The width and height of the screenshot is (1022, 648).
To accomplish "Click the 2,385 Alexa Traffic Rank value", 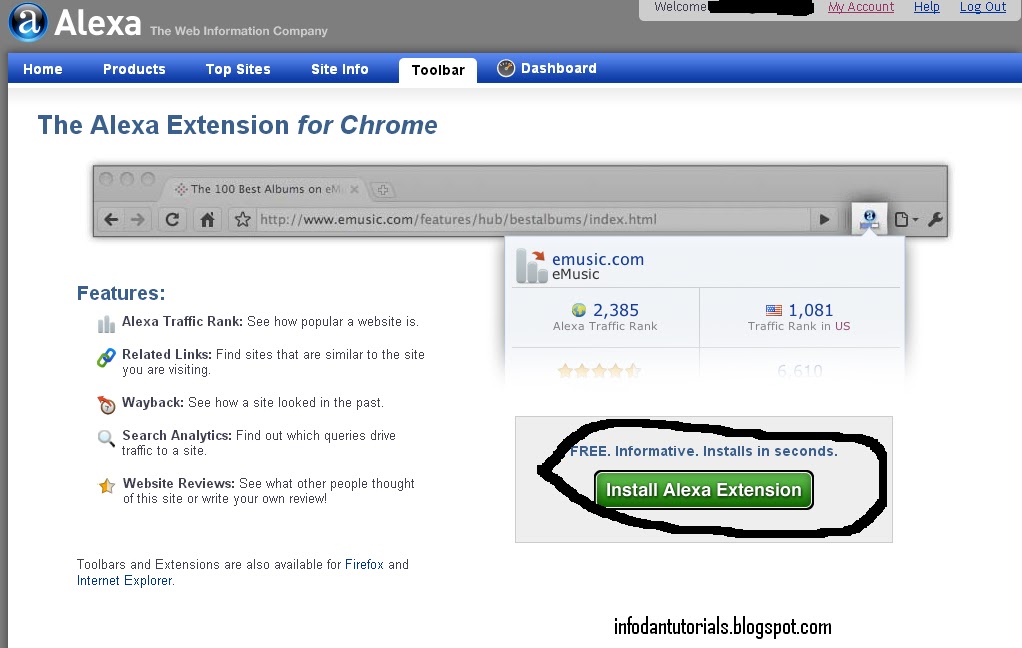I will (x=615, y=310).
